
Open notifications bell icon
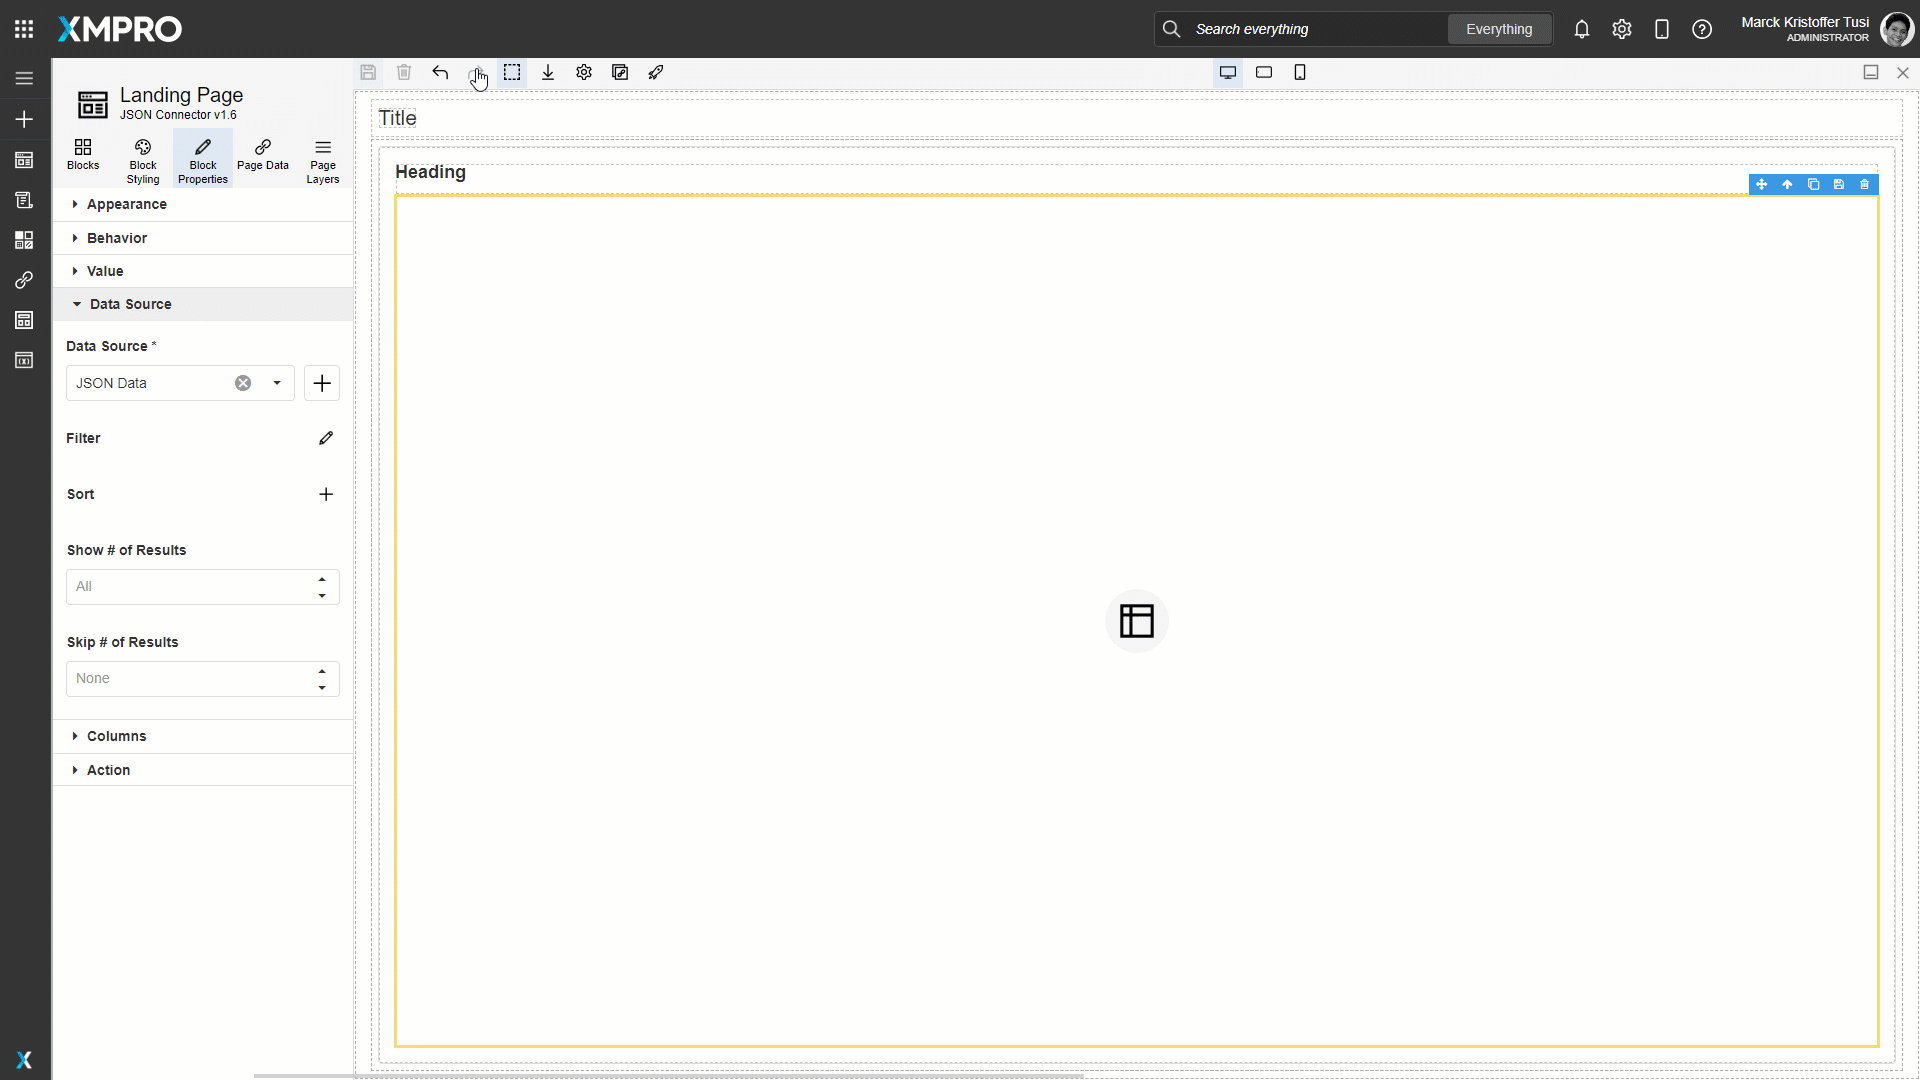click(1581, 29)
